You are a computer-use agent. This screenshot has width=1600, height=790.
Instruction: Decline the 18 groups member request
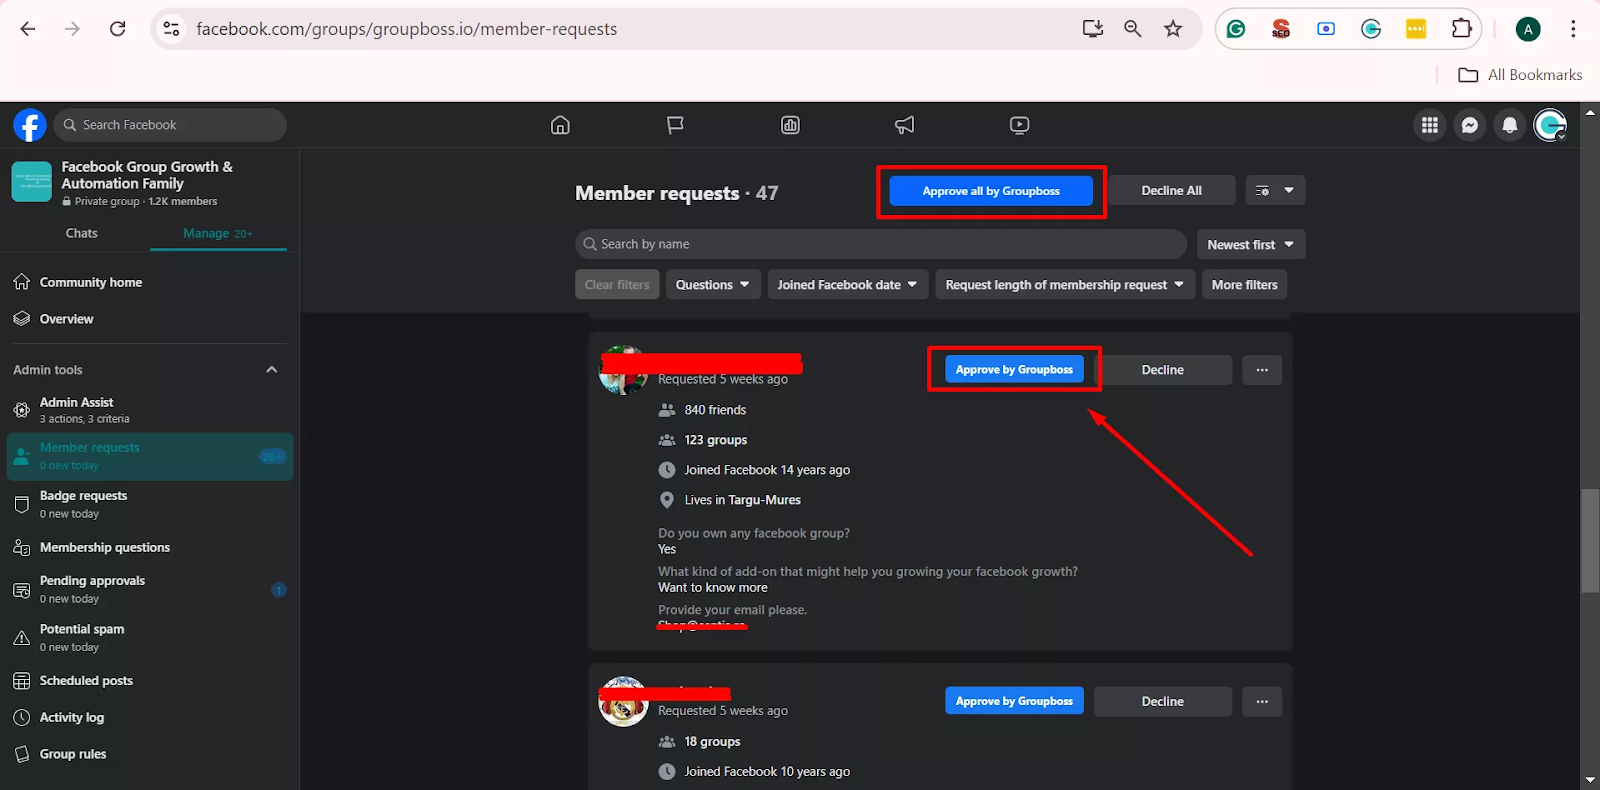1163,702
